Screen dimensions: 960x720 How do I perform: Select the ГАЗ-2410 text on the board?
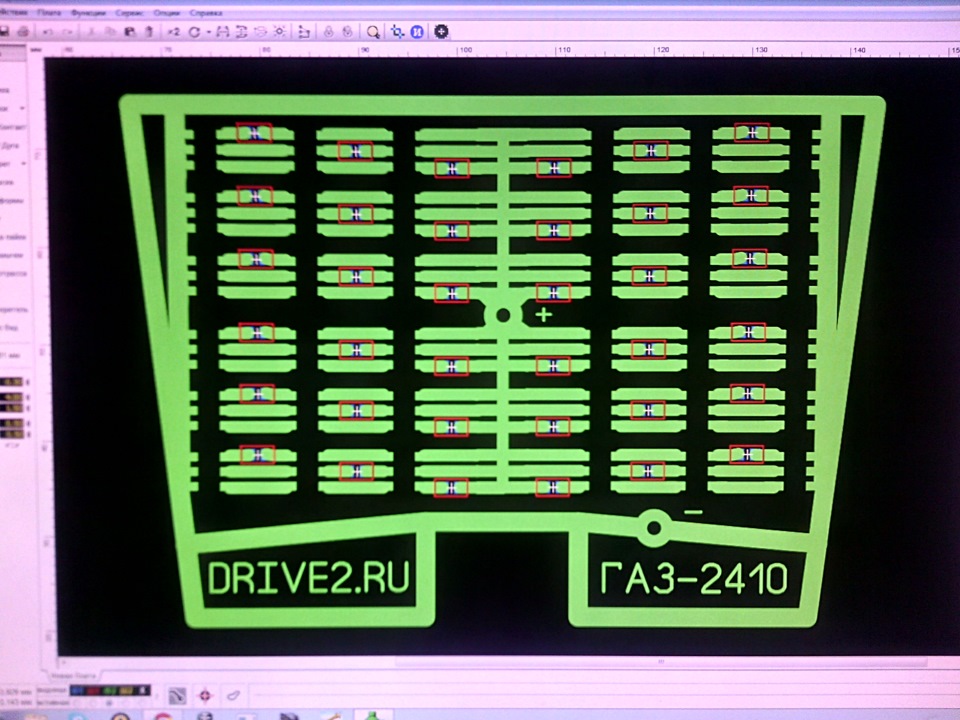click(x=694, y=578)
